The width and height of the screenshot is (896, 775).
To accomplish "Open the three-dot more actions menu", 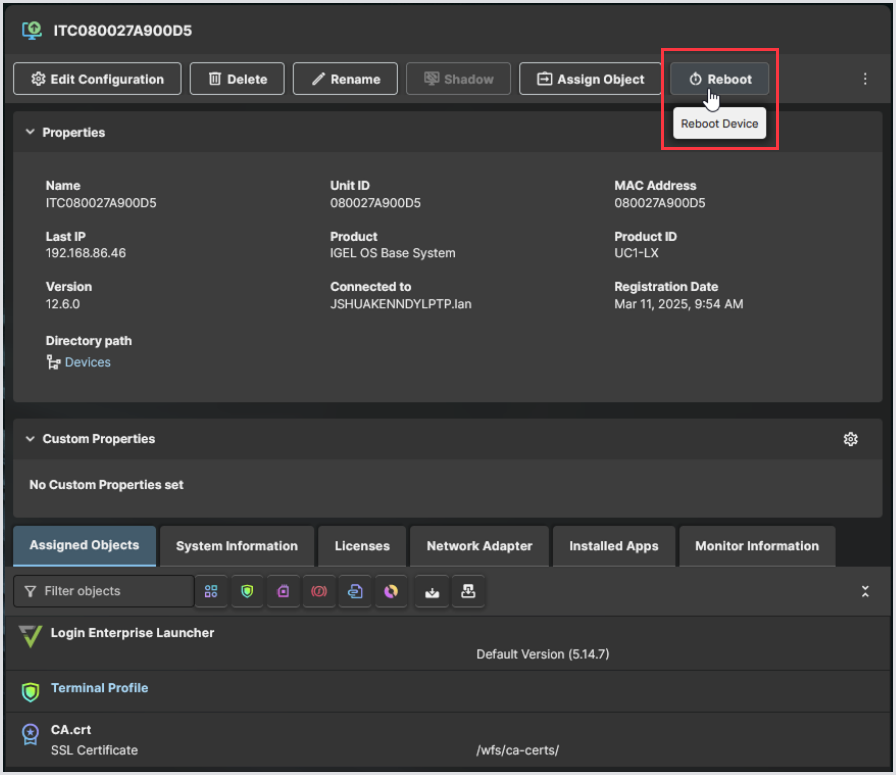I will tap(865, 79).
